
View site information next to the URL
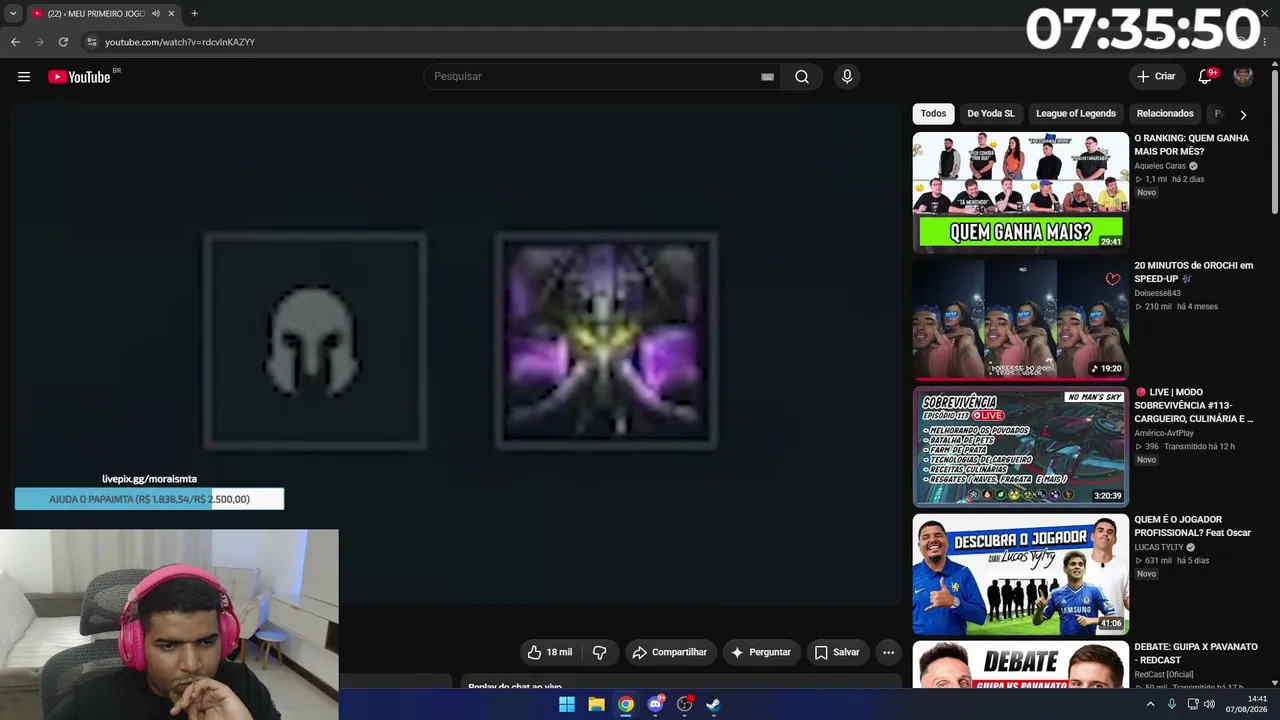[91, 42]
